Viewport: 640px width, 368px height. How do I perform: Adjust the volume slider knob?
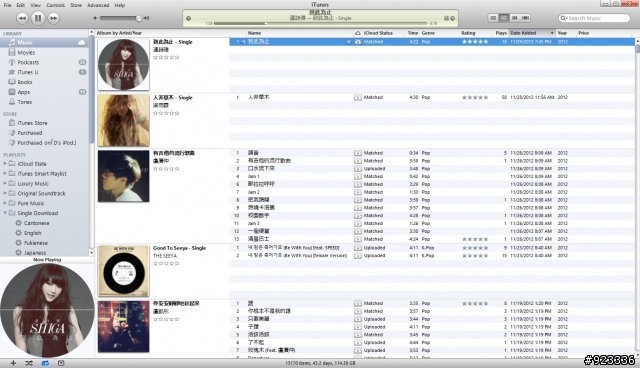pyautogui.click(x=139, y=18)
